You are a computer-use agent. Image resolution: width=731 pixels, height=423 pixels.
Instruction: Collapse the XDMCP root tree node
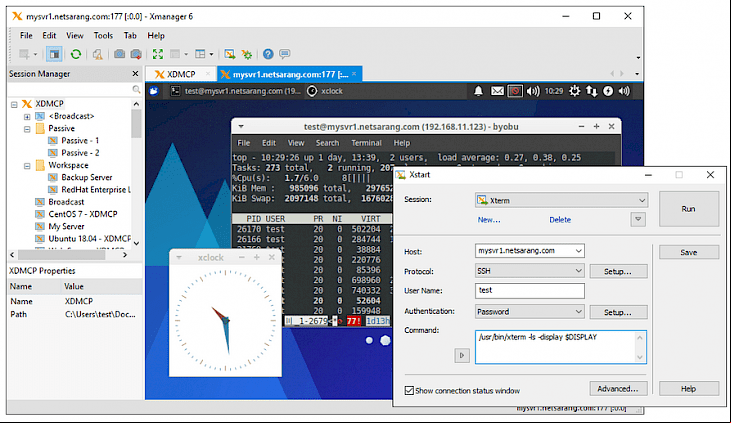pos(14,104)
